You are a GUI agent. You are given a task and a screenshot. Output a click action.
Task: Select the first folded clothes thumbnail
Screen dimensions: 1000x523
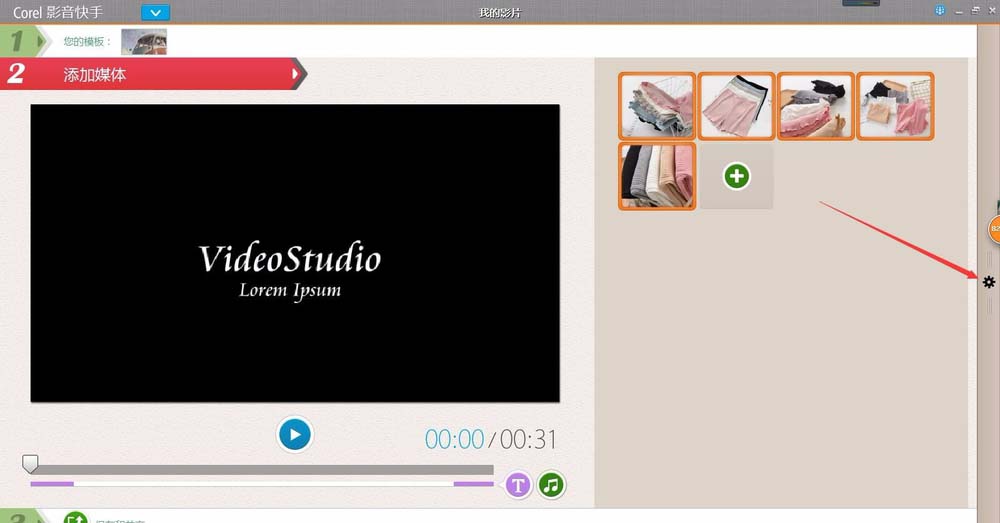coord(657,106)
